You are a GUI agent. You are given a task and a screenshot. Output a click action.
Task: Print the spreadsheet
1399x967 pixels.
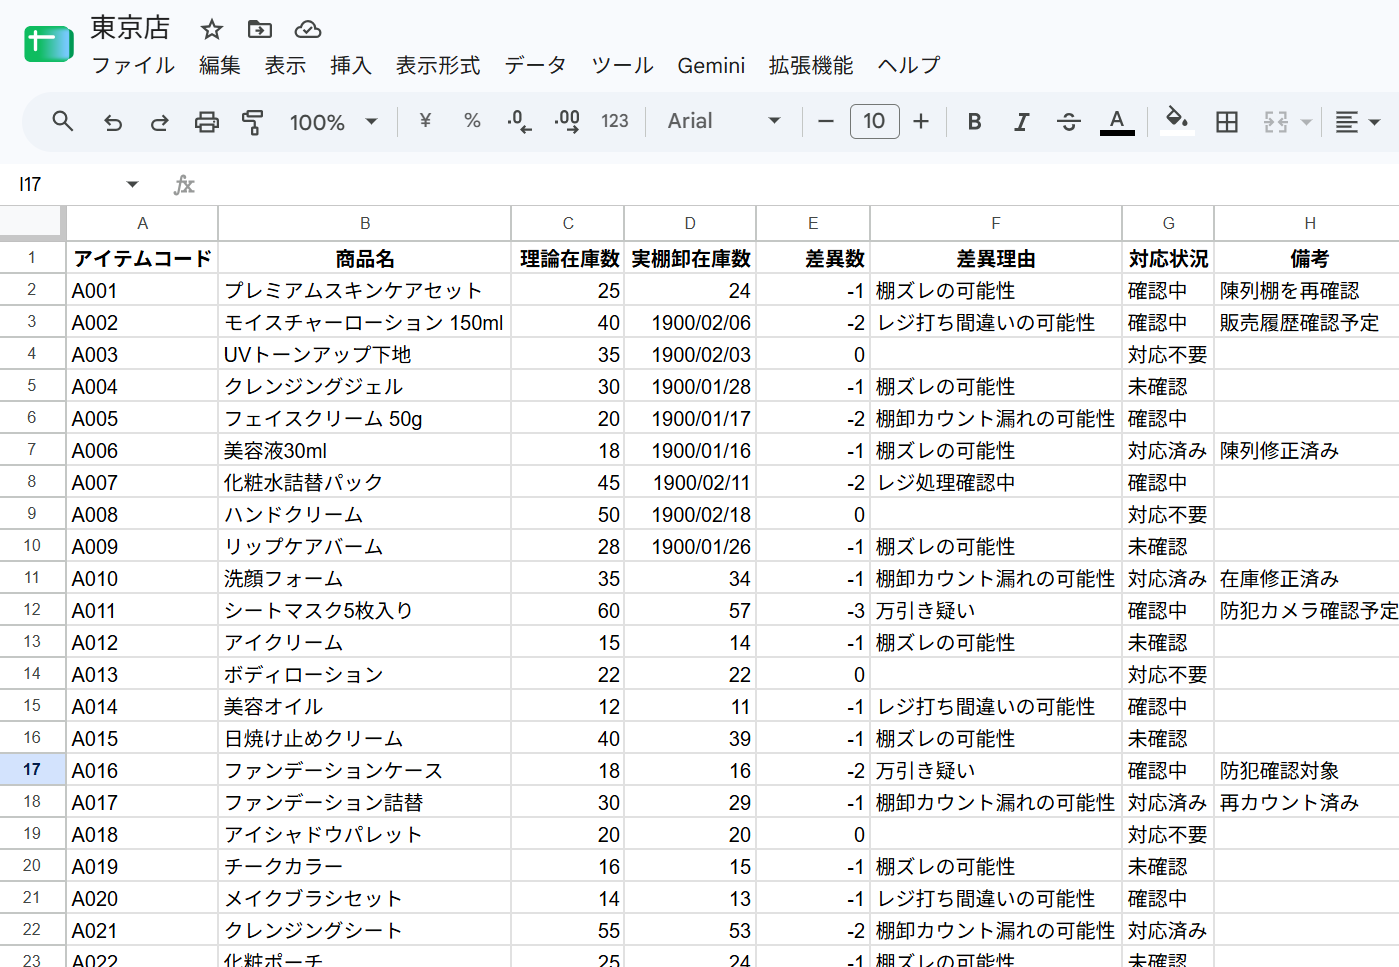(206, 122)
